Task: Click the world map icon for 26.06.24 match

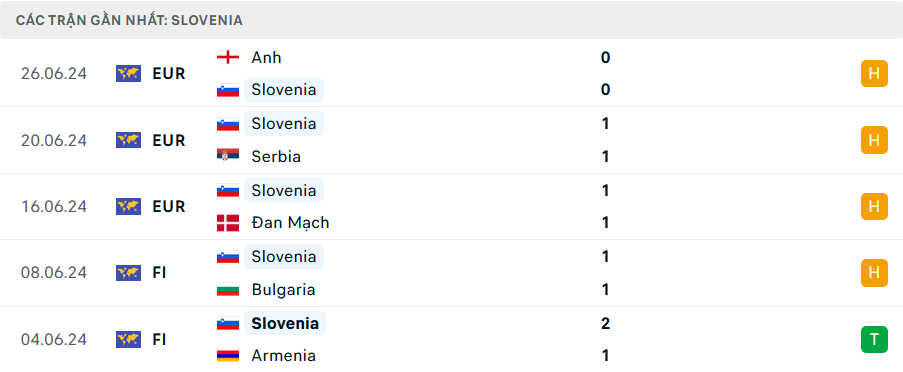Action: tap(128, 73)
